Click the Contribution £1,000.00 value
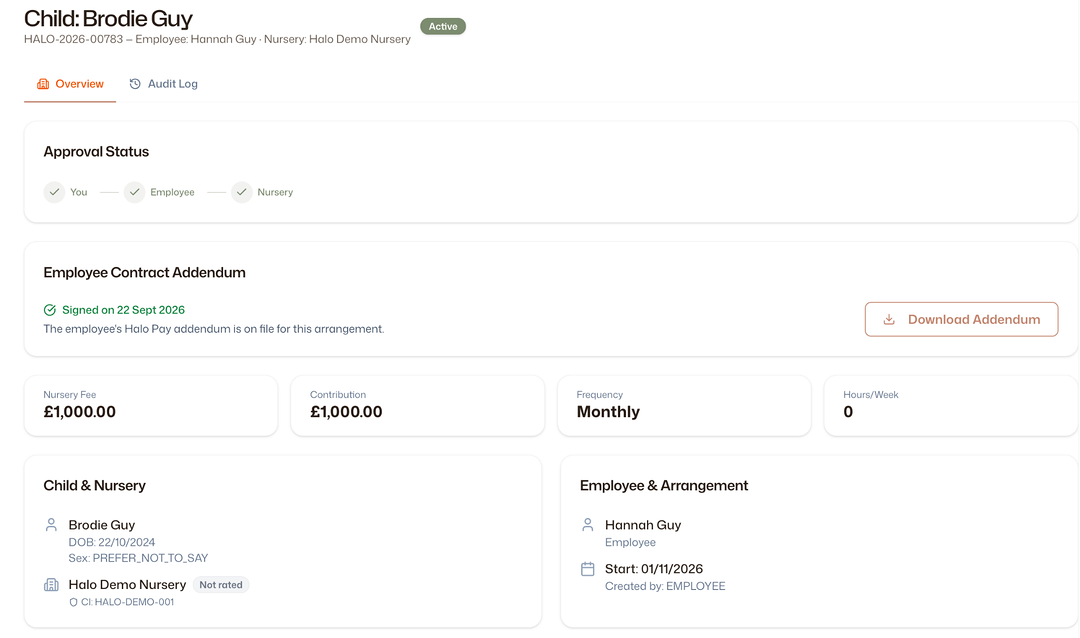 (x=346, y=412)
